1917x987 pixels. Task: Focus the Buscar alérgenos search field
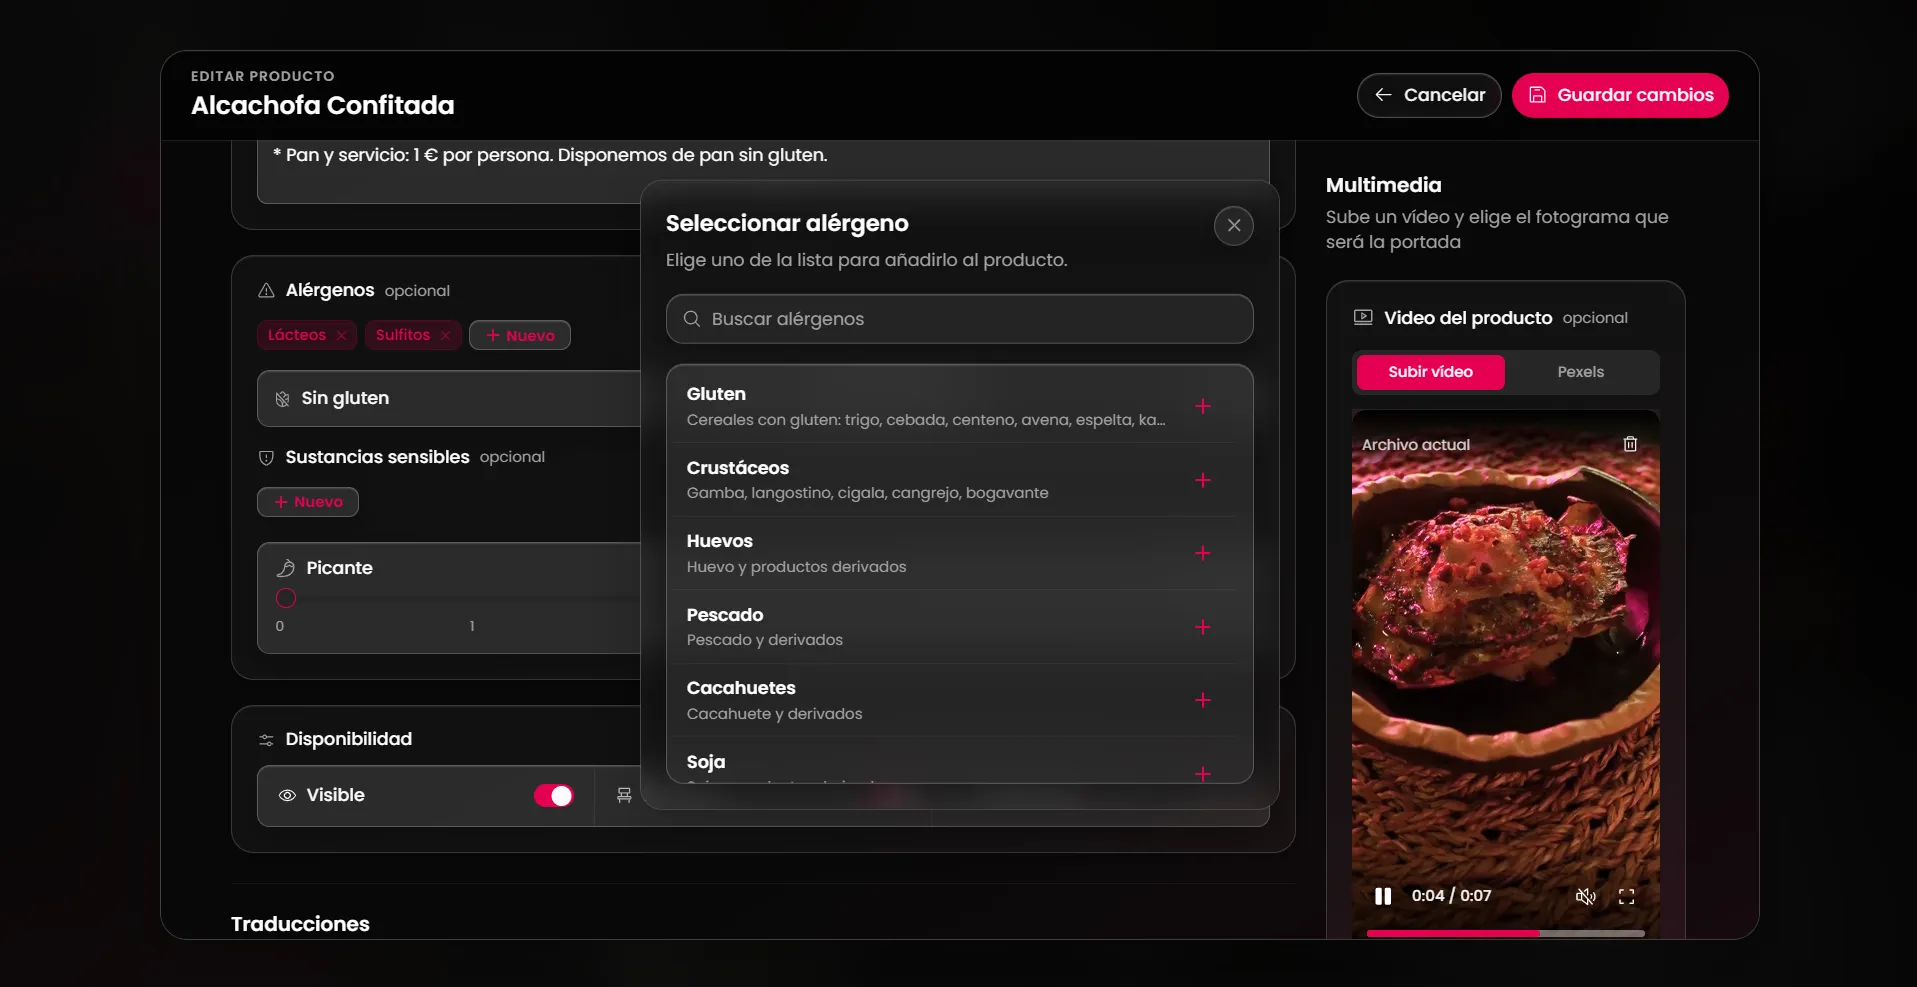click(x=960, y=319)
